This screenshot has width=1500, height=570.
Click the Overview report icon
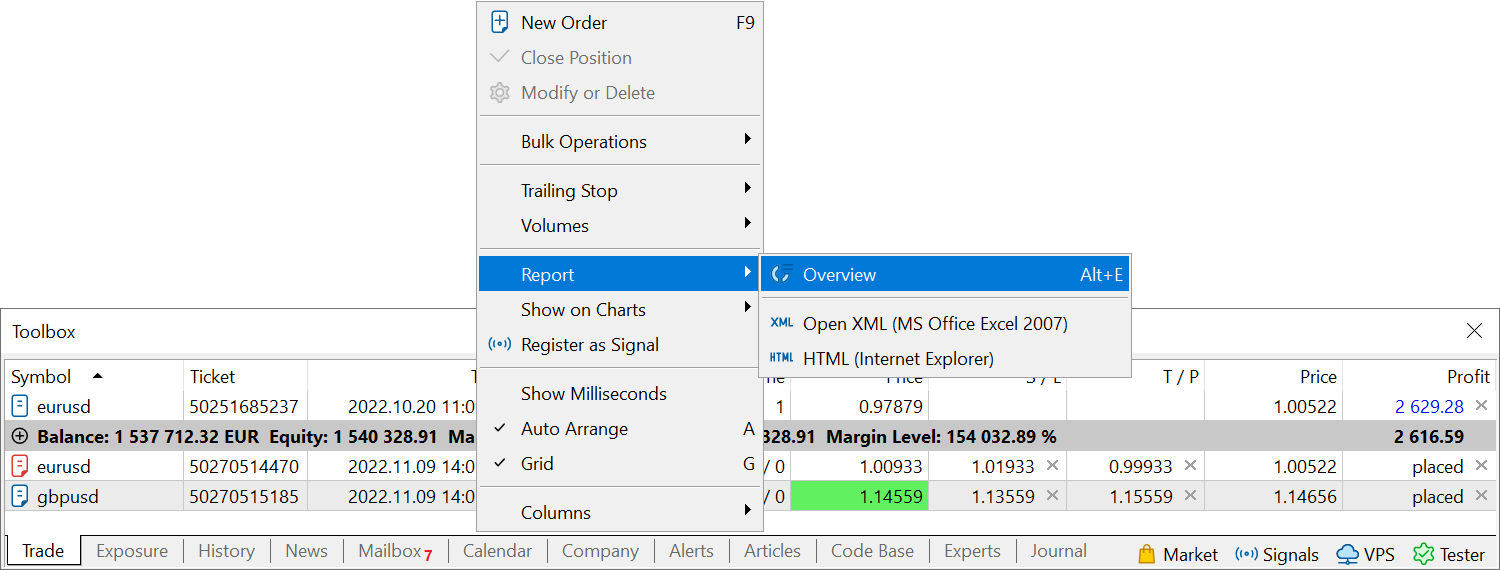[782, 274]
